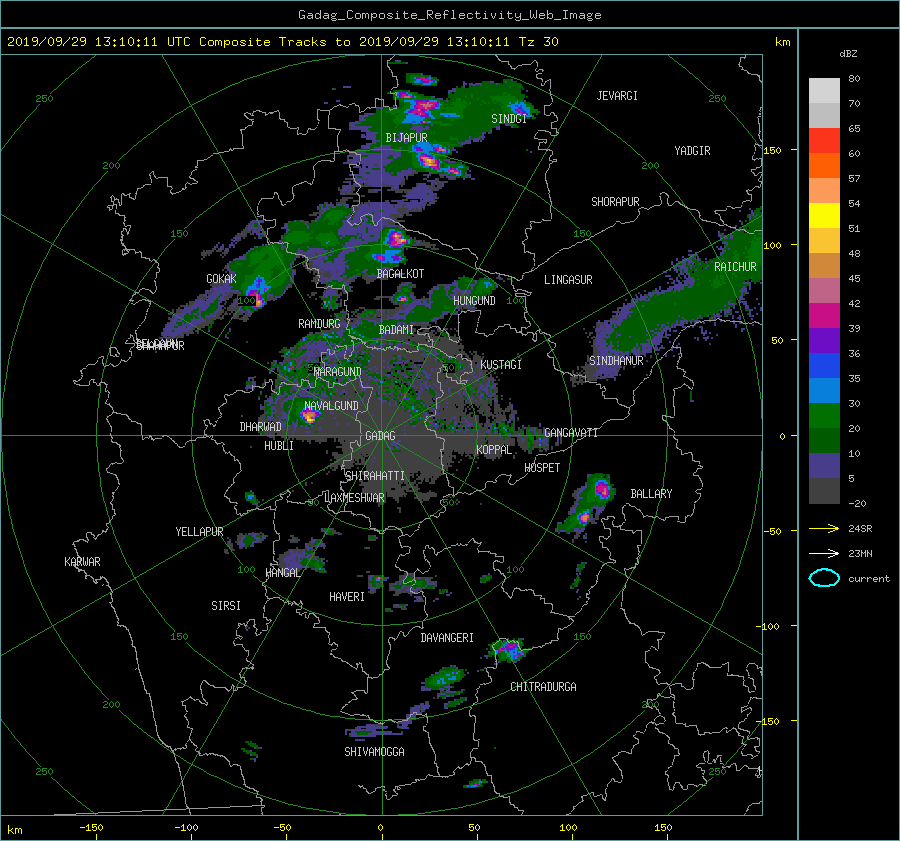This screenshot has height=841, width=900.
Task: Click the RAMDURG city label
Action: (x=319, y=324)
